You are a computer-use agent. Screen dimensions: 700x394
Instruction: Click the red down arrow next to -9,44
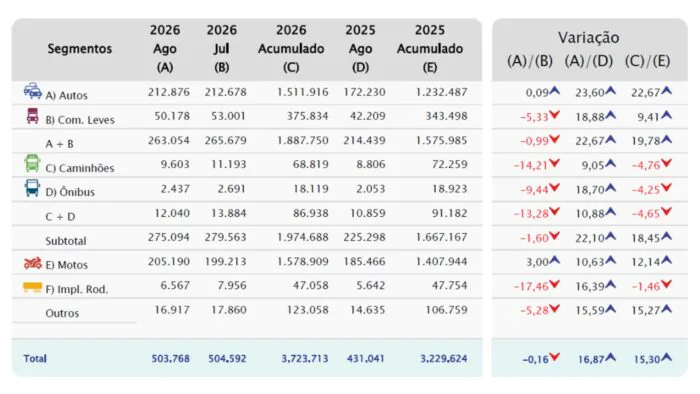(x=554, y=188)
